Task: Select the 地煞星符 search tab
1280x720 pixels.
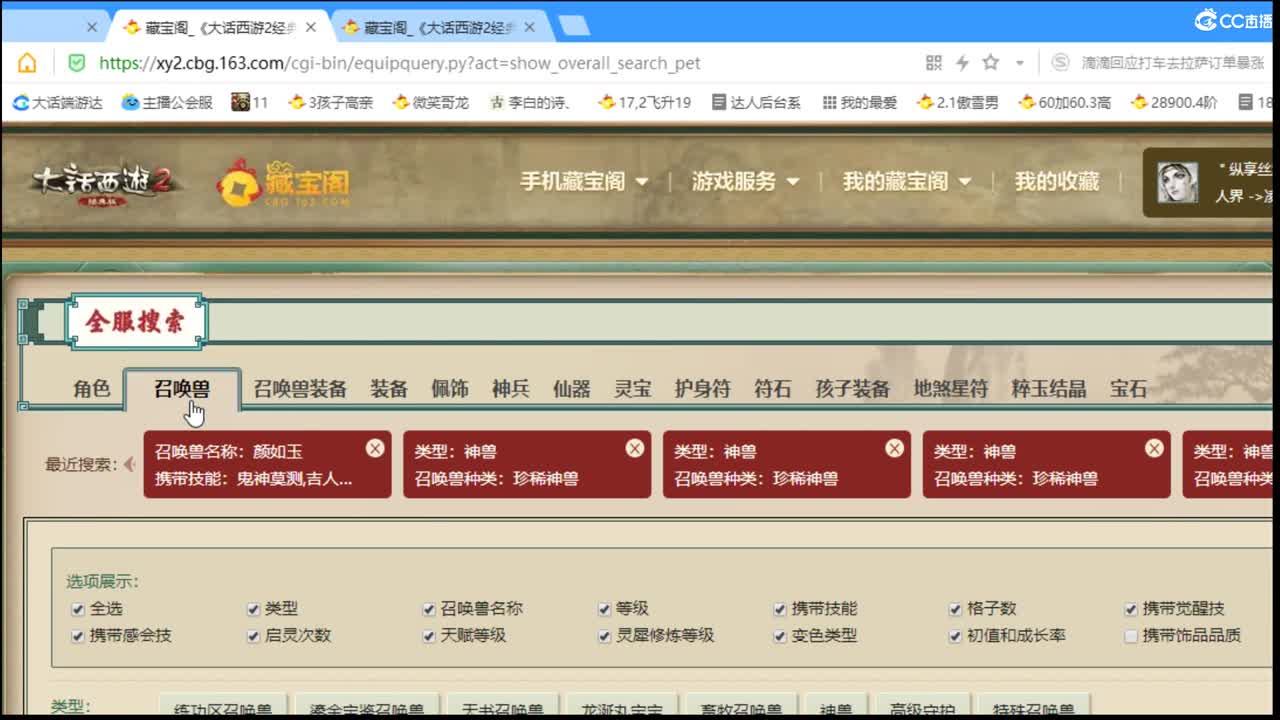Action: pyautogui.click(x=951, y=389)
